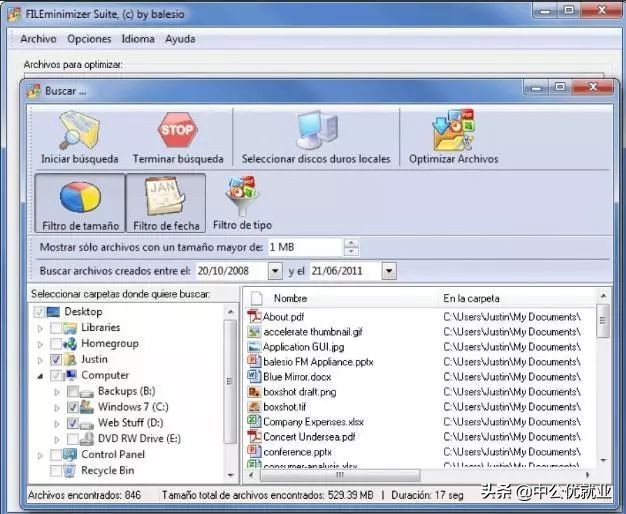Check the Homegroup checkbox

(x=56, y=343)
